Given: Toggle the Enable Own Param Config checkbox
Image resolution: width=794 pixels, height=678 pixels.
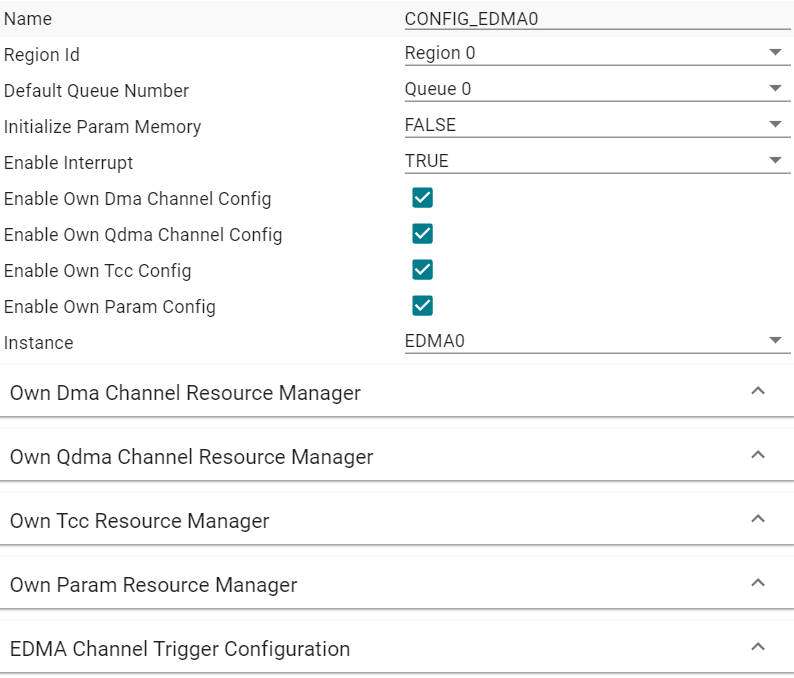Looking at the screenshot, I should click(x=422, y=306).
